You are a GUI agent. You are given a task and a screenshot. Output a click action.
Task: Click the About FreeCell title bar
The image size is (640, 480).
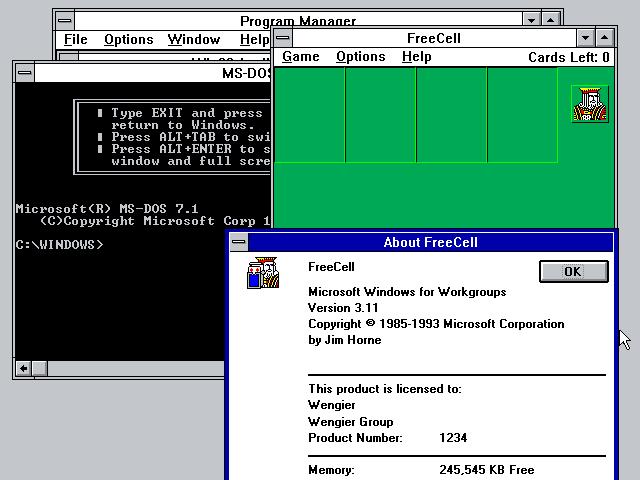(431, 242)
